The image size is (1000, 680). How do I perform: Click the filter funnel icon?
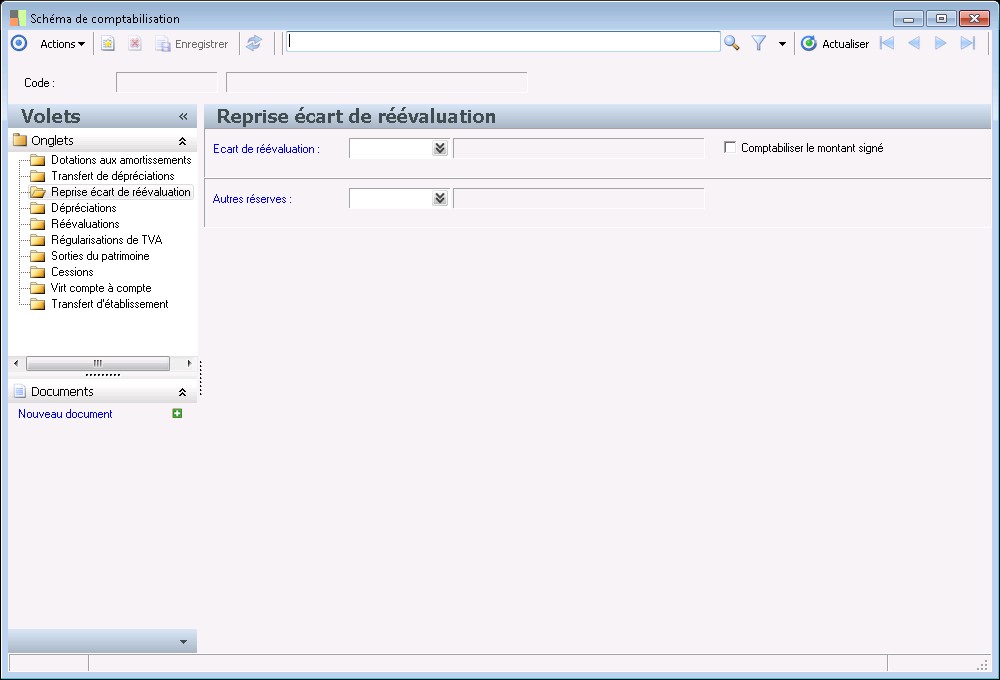click(x=759, y=43)
